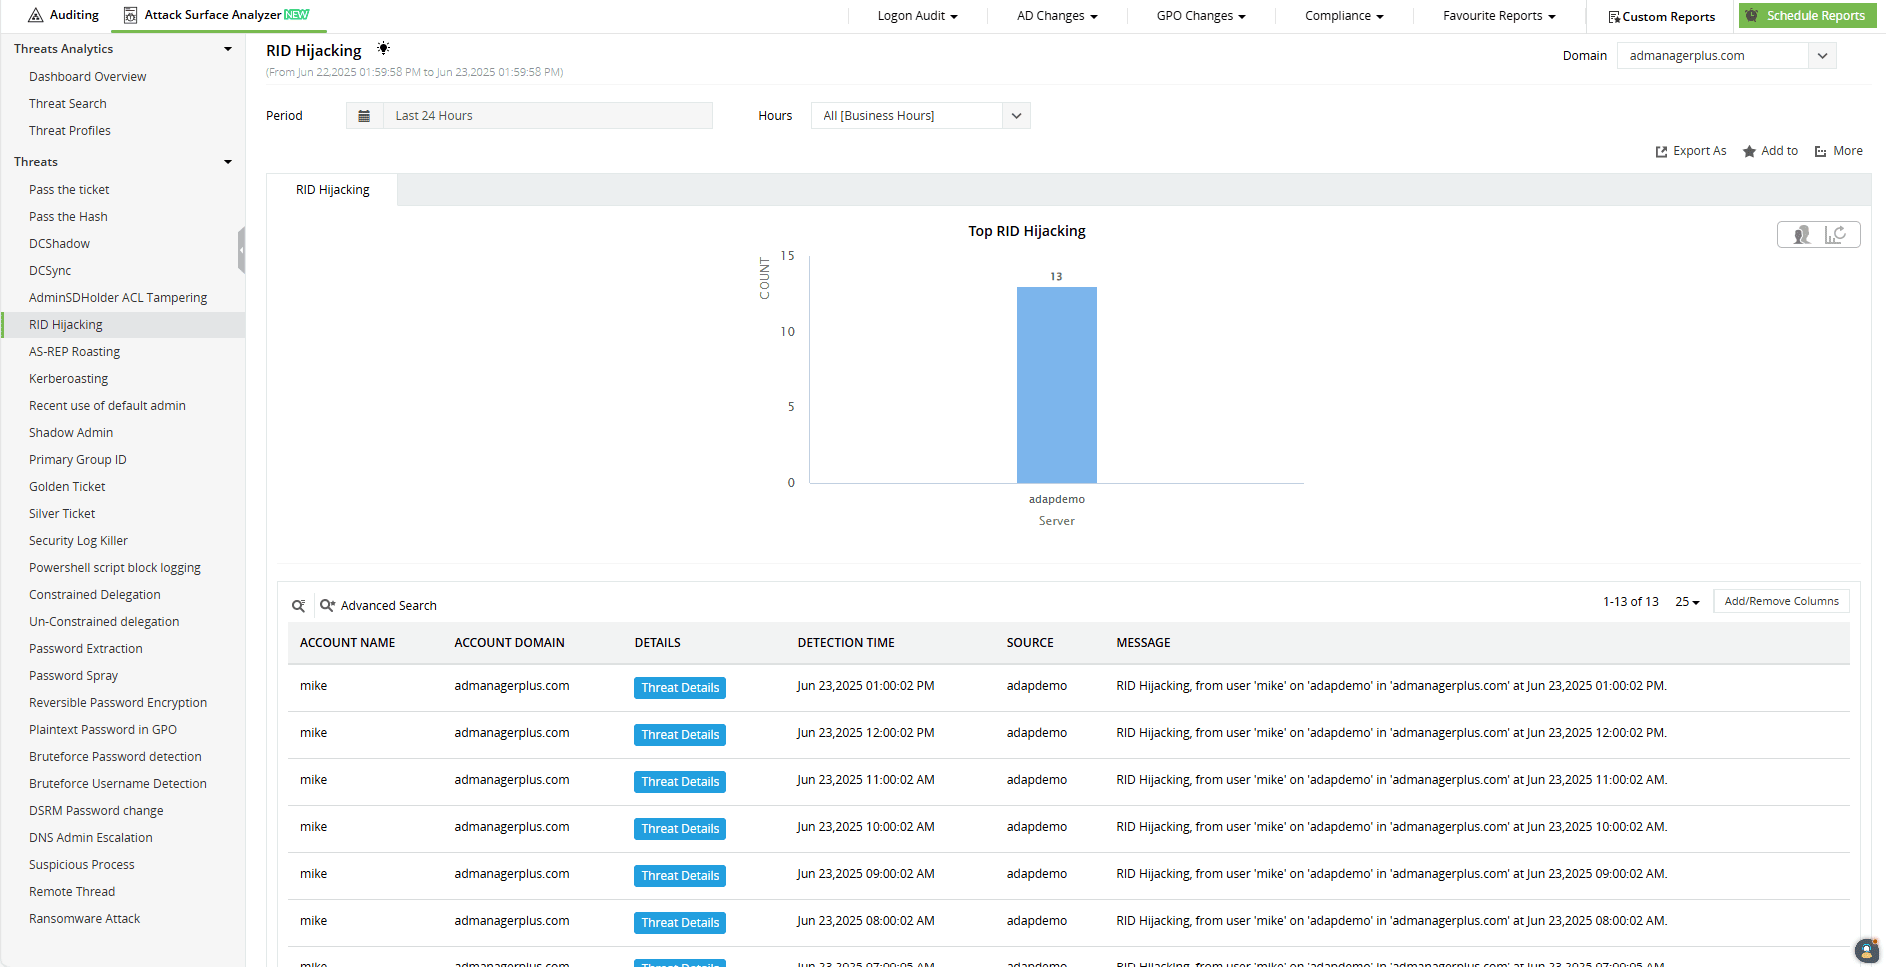Switch chart to the user view silhouettes icon
1886x967 pixels.
coord(1801,235)
